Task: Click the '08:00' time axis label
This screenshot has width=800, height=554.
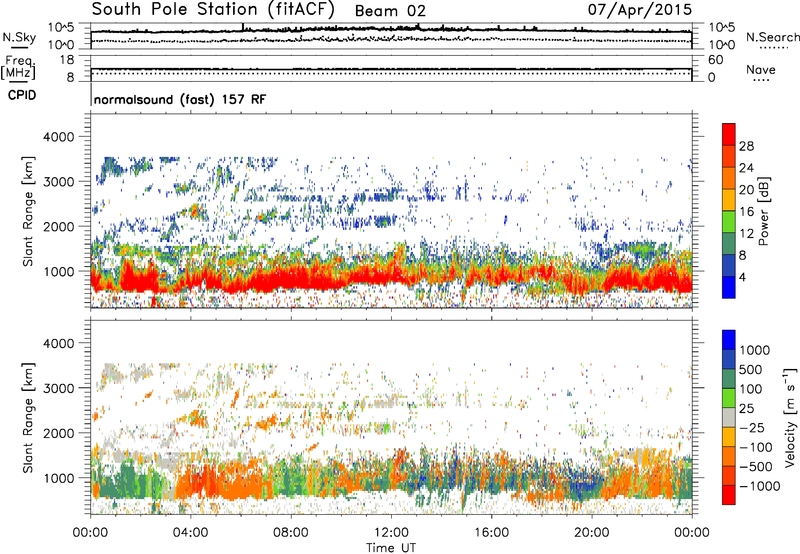Action: tap(291, 533)
